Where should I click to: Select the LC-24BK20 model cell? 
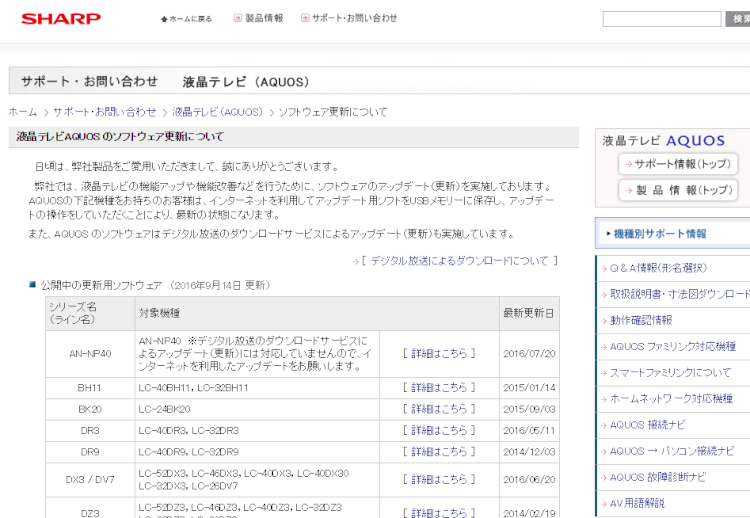pyautogui.click(x=257, y=409)
